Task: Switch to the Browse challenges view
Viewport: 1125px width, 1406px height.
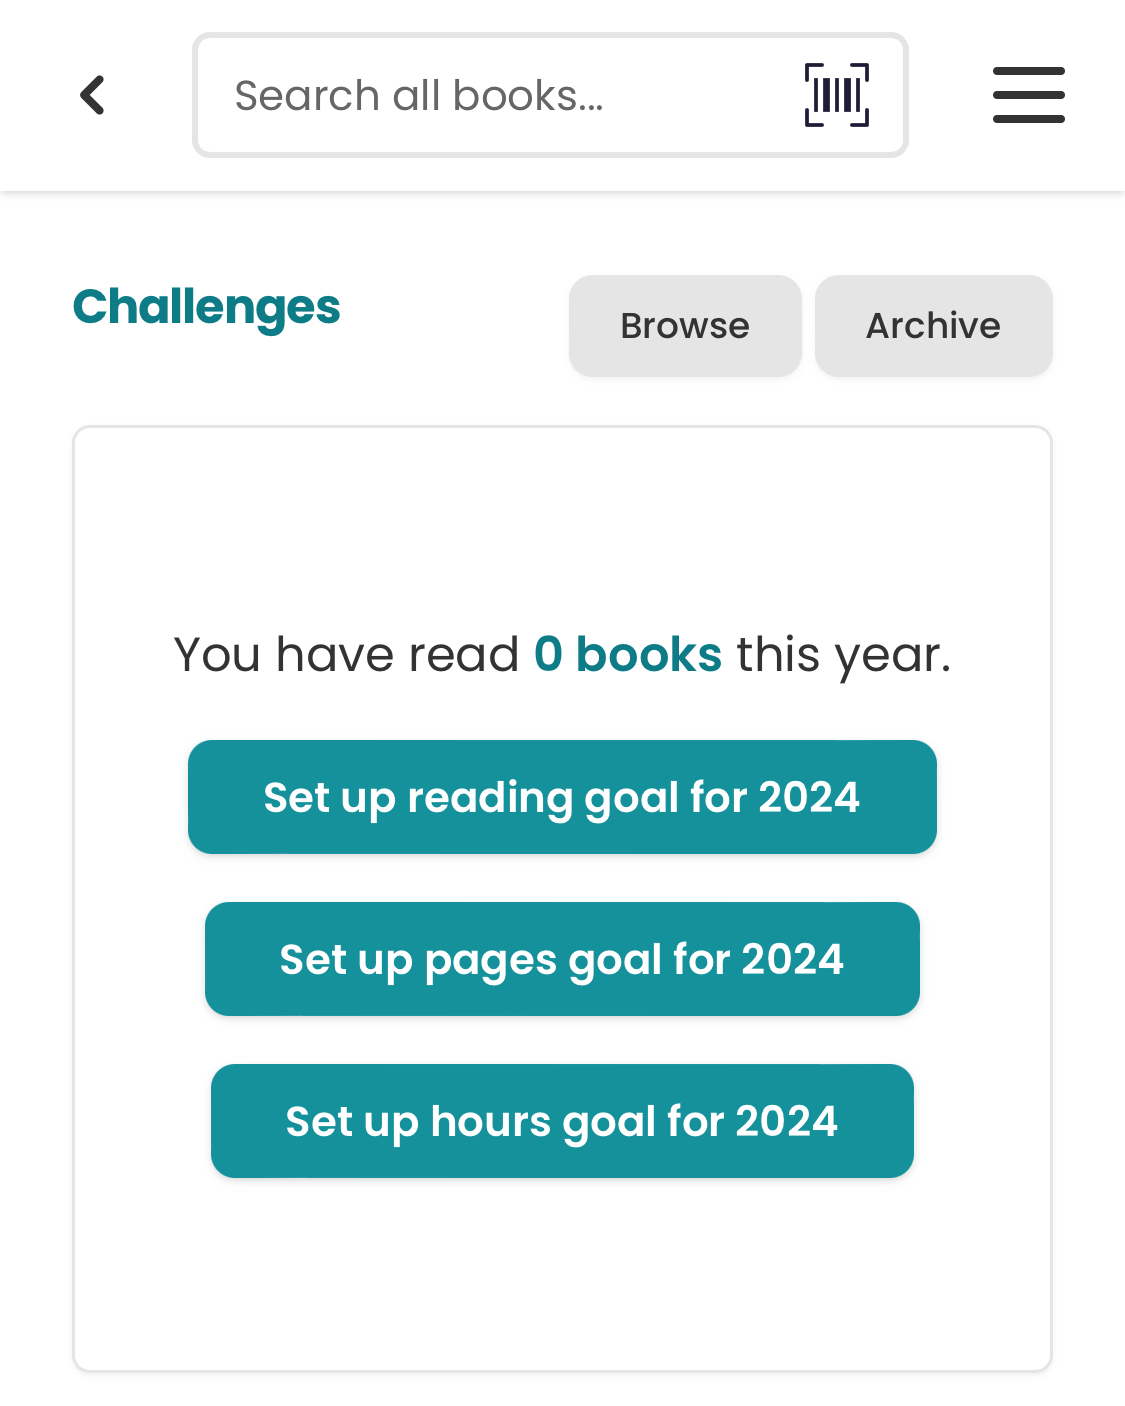Action: pyautogui.click(x=685, y=325)
